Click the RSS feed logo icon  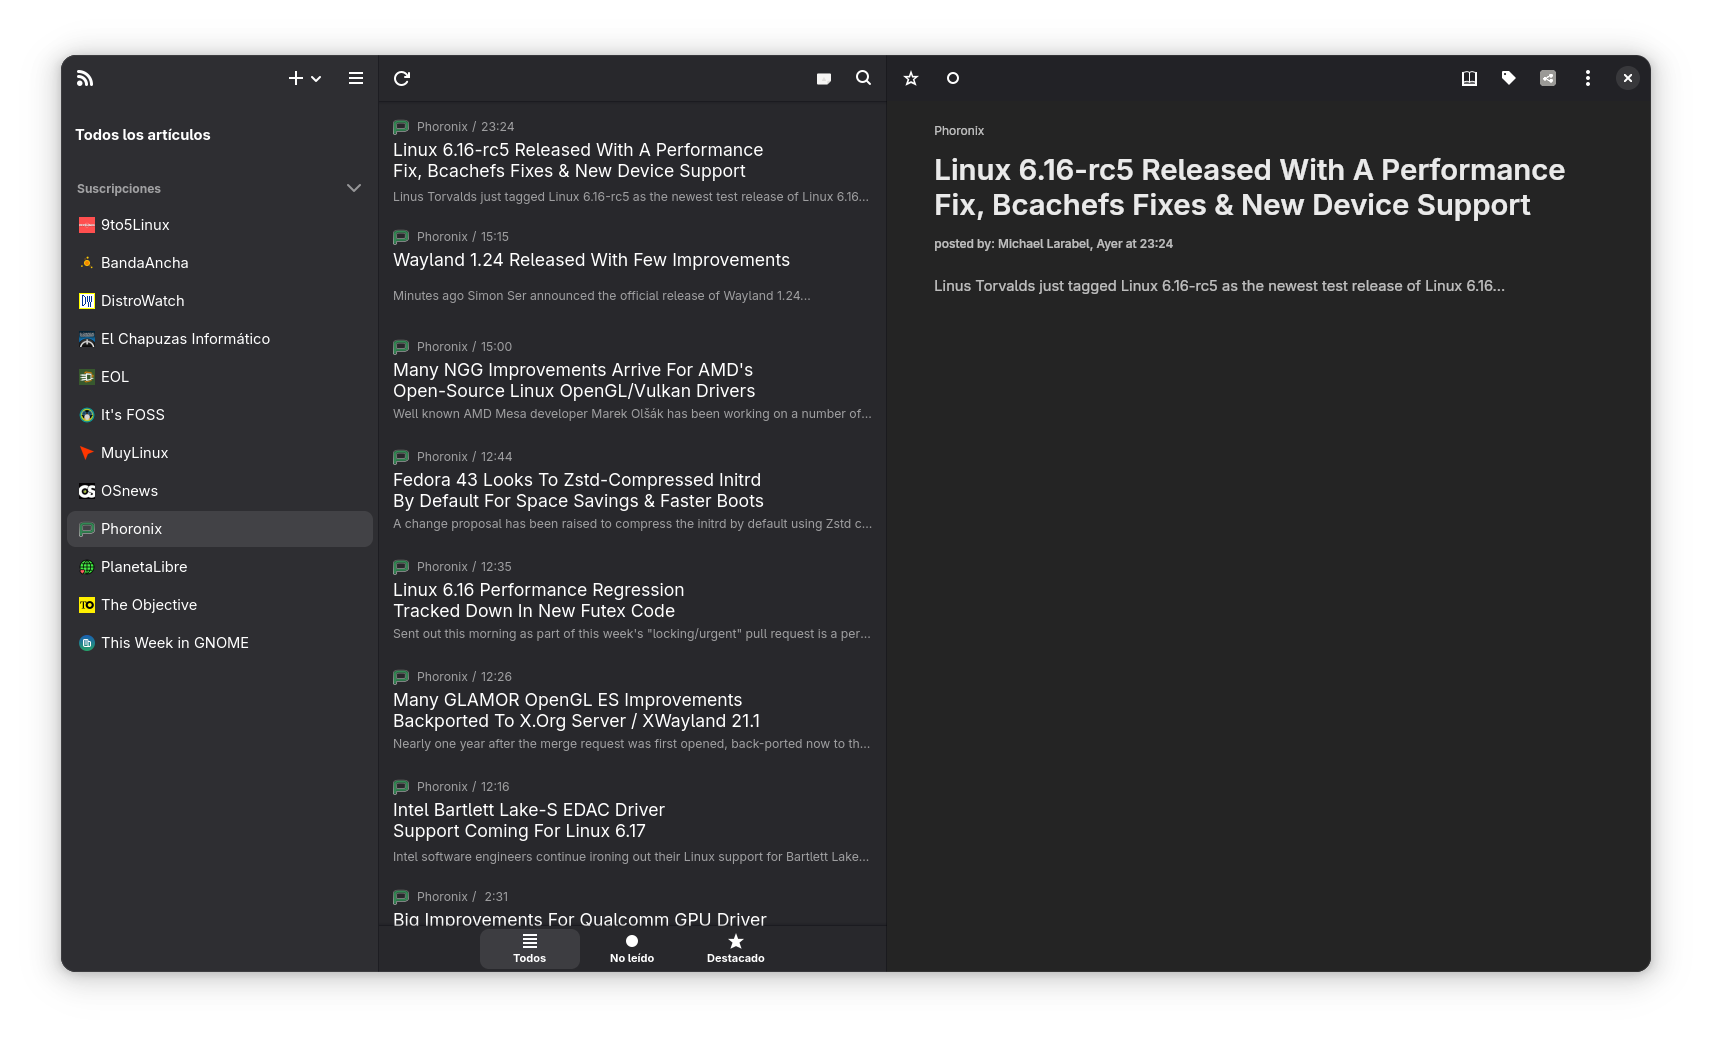85,78
